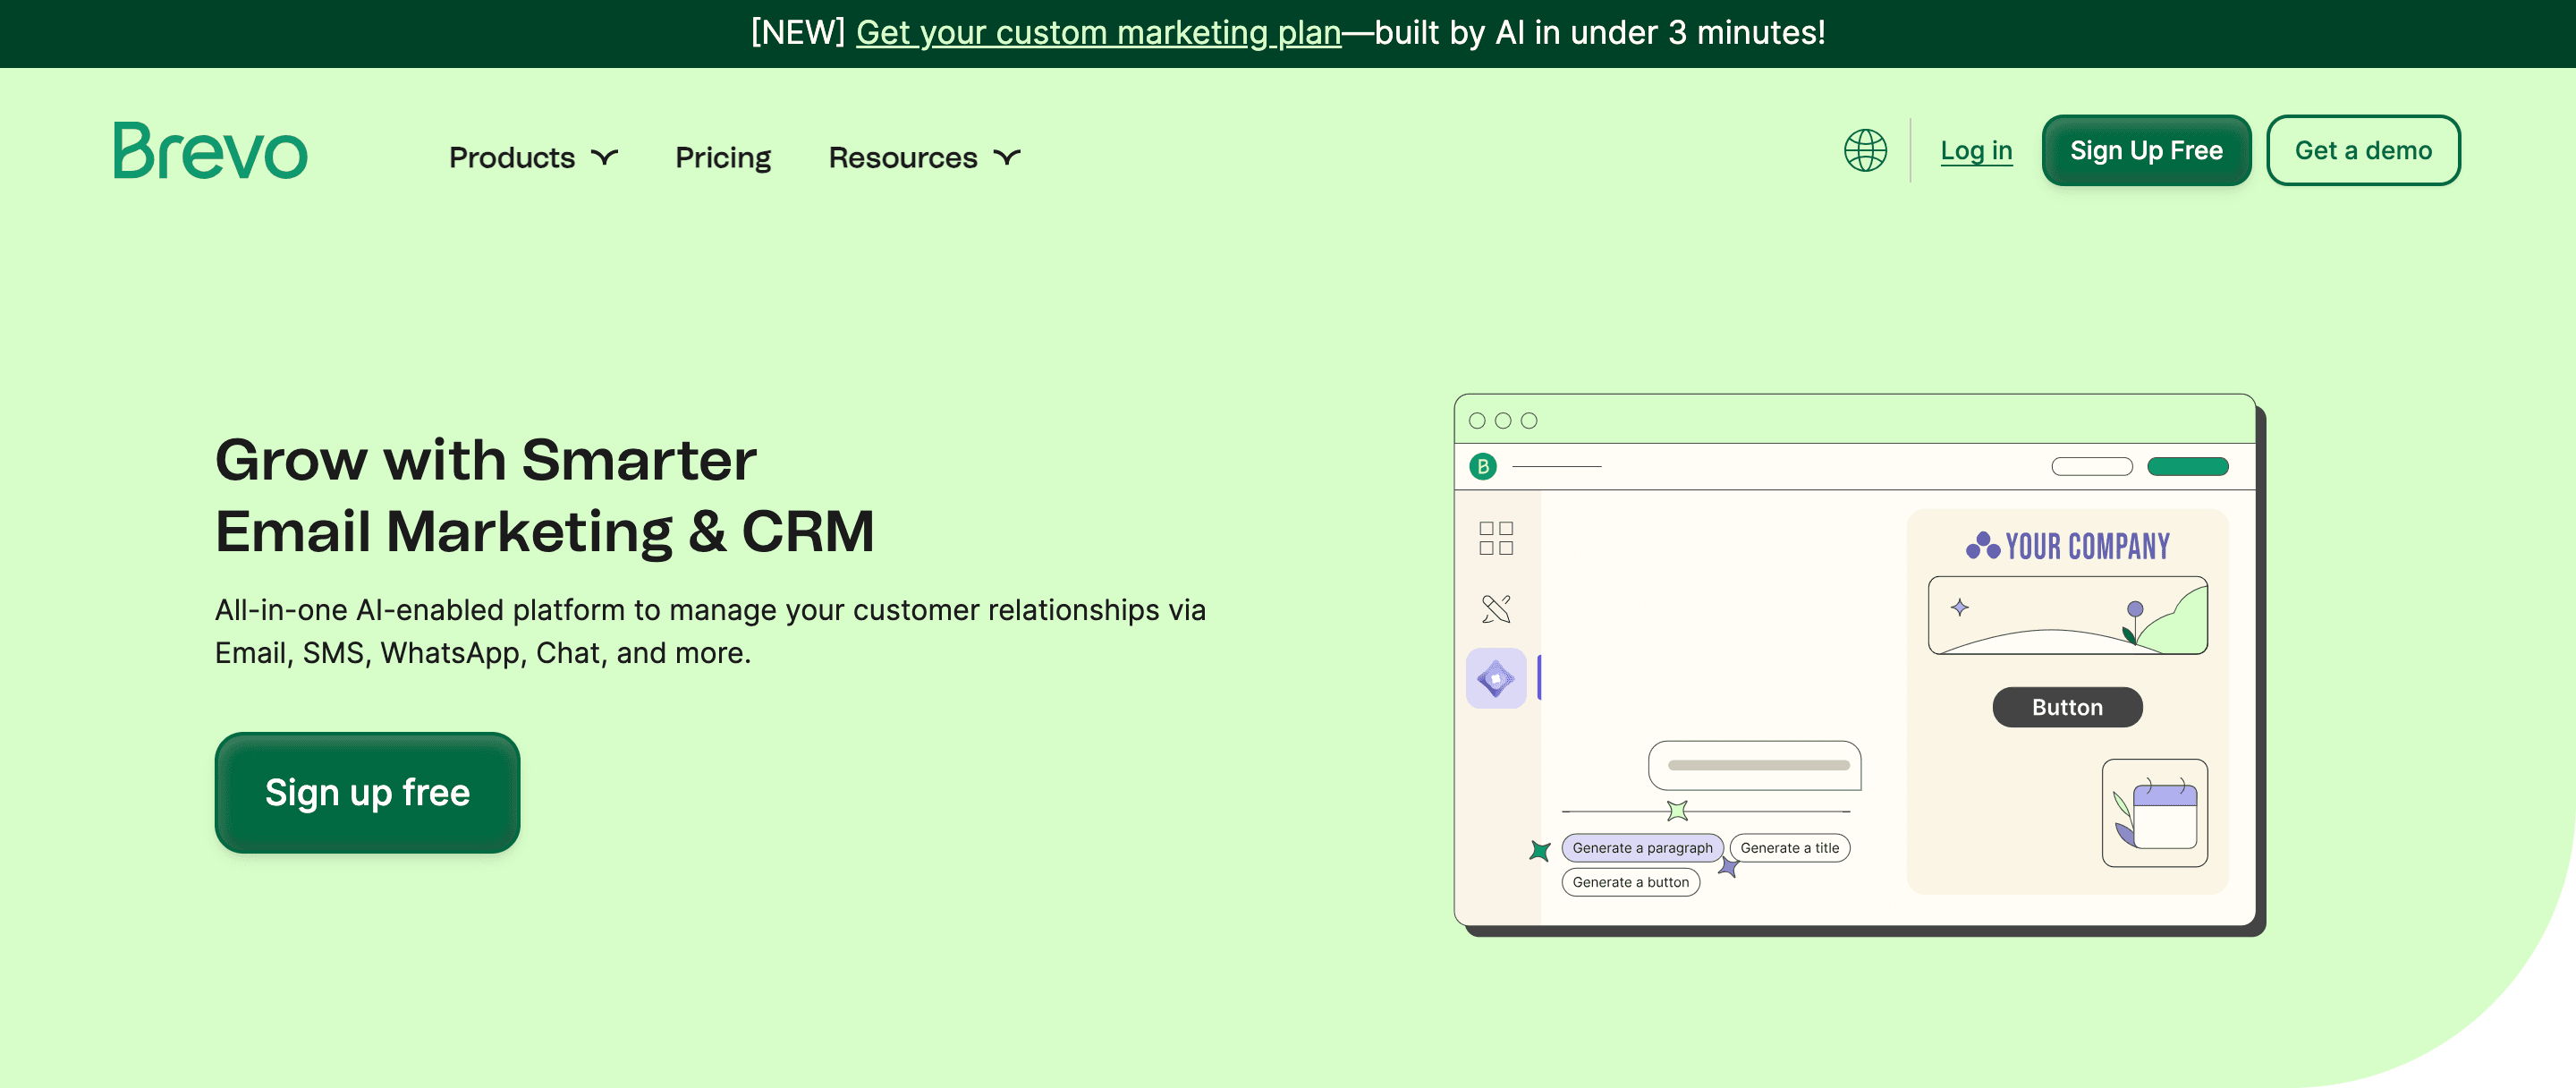Screen dimensions: 2576x1088
Task: Request a demo with Get a demo
Action: pyautogui.click(x=2363, y=150)
